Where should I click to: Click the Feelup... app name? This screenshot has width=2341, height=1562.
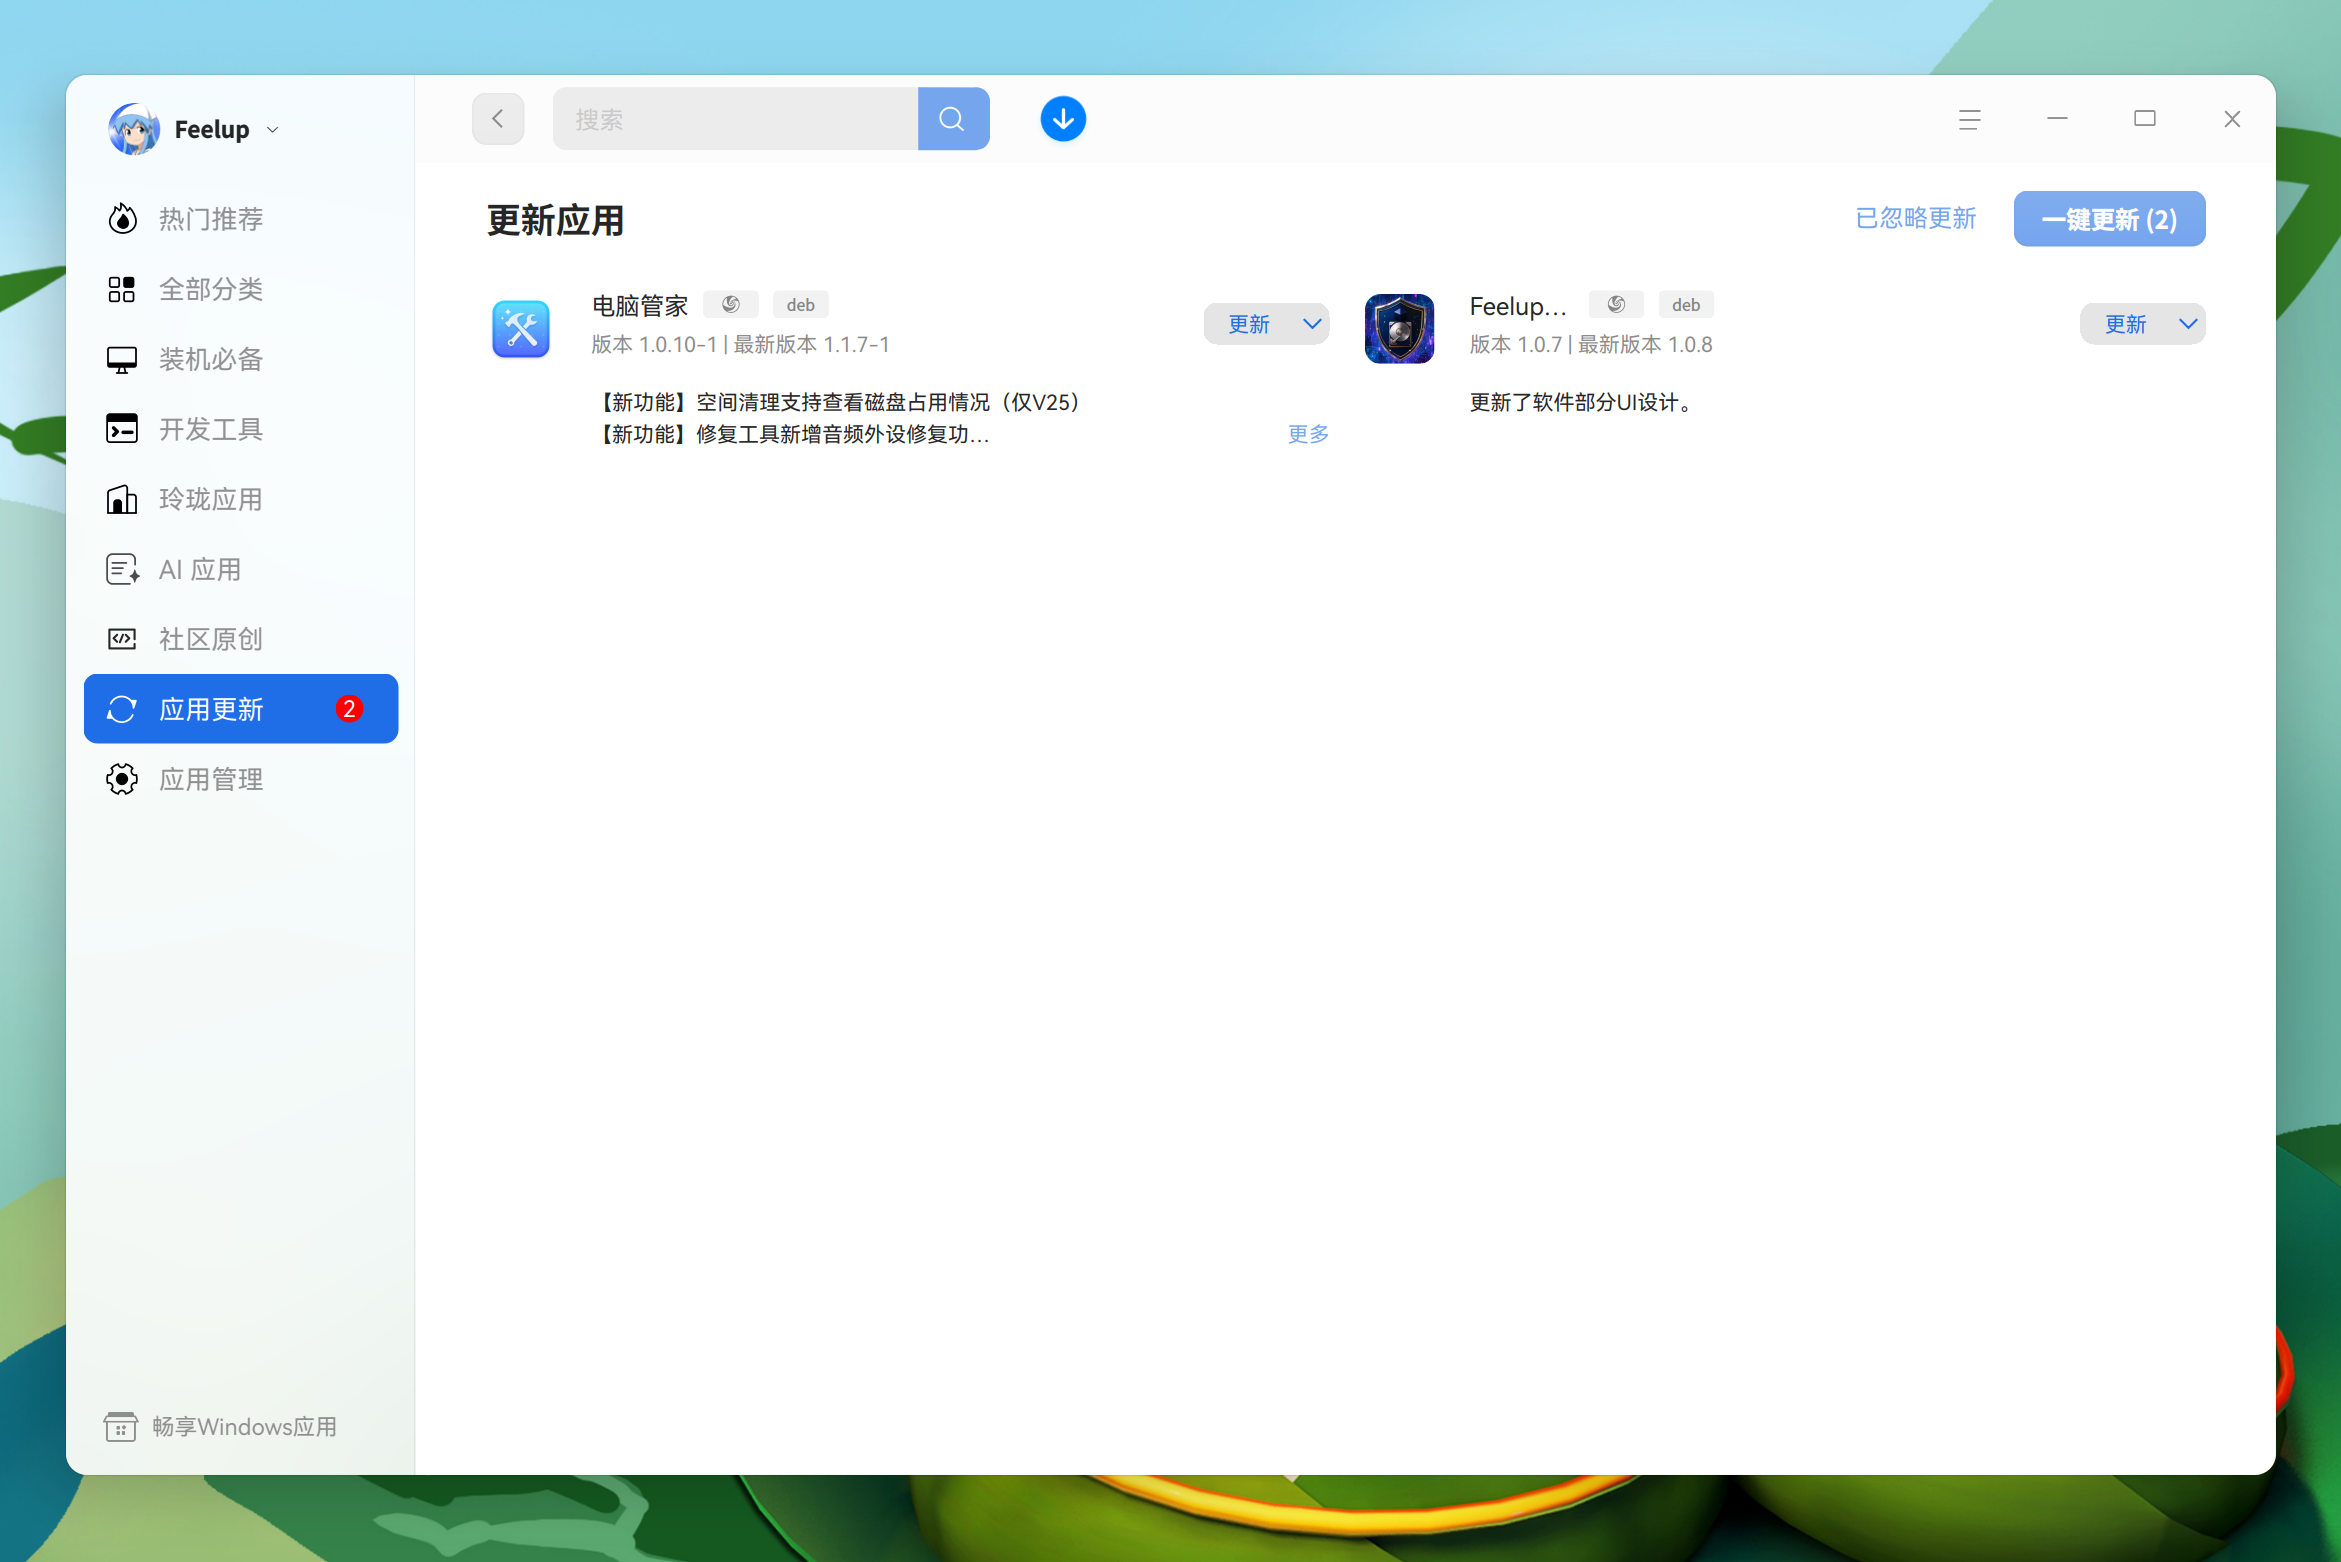point(1517,306)
